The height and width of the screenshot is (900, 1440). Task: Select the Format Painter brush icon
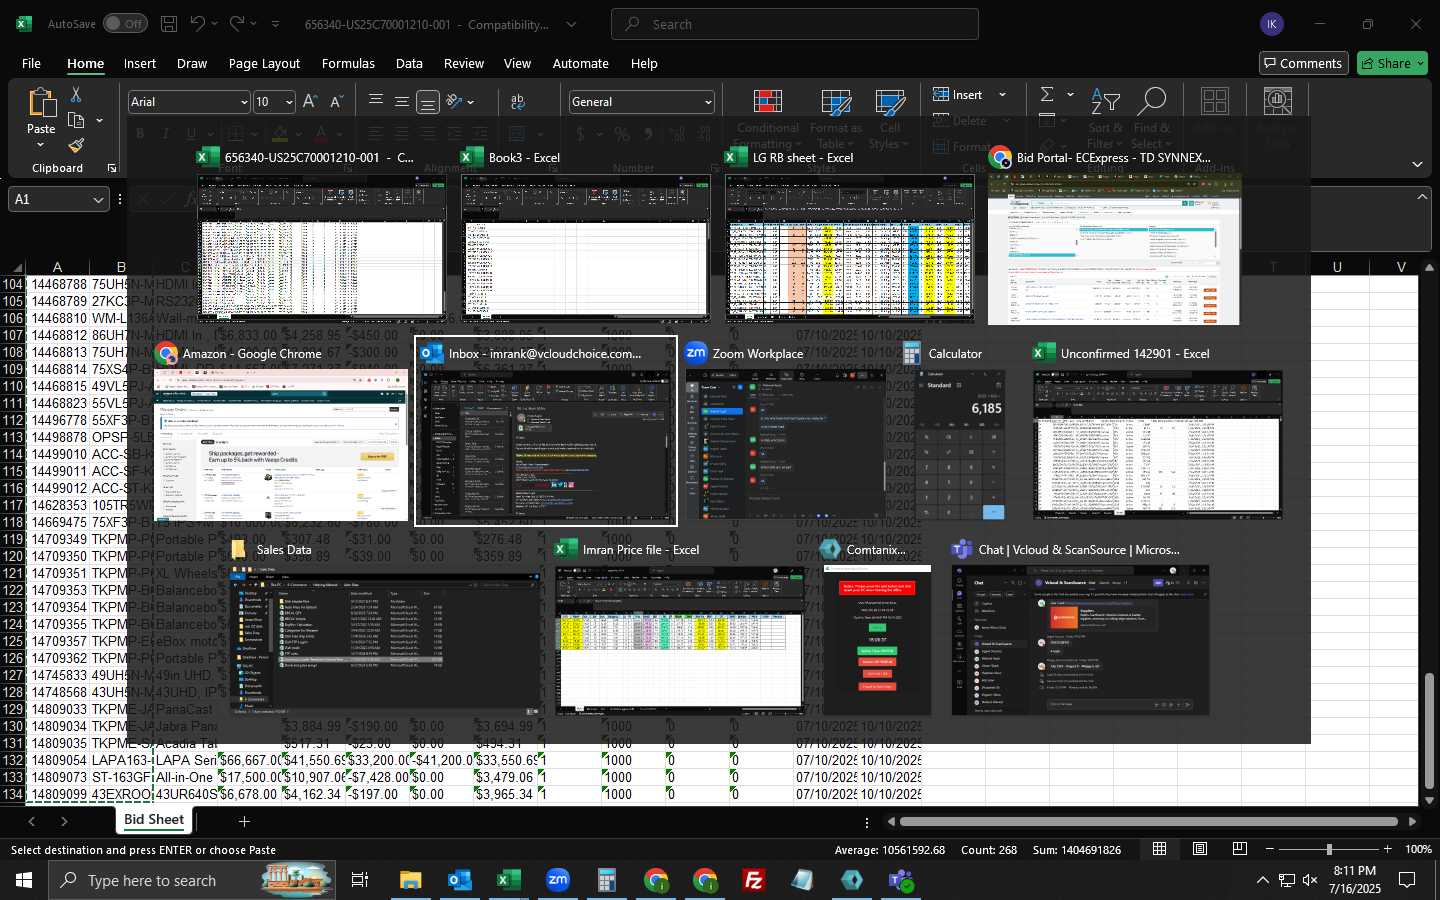tap(76, 146)
